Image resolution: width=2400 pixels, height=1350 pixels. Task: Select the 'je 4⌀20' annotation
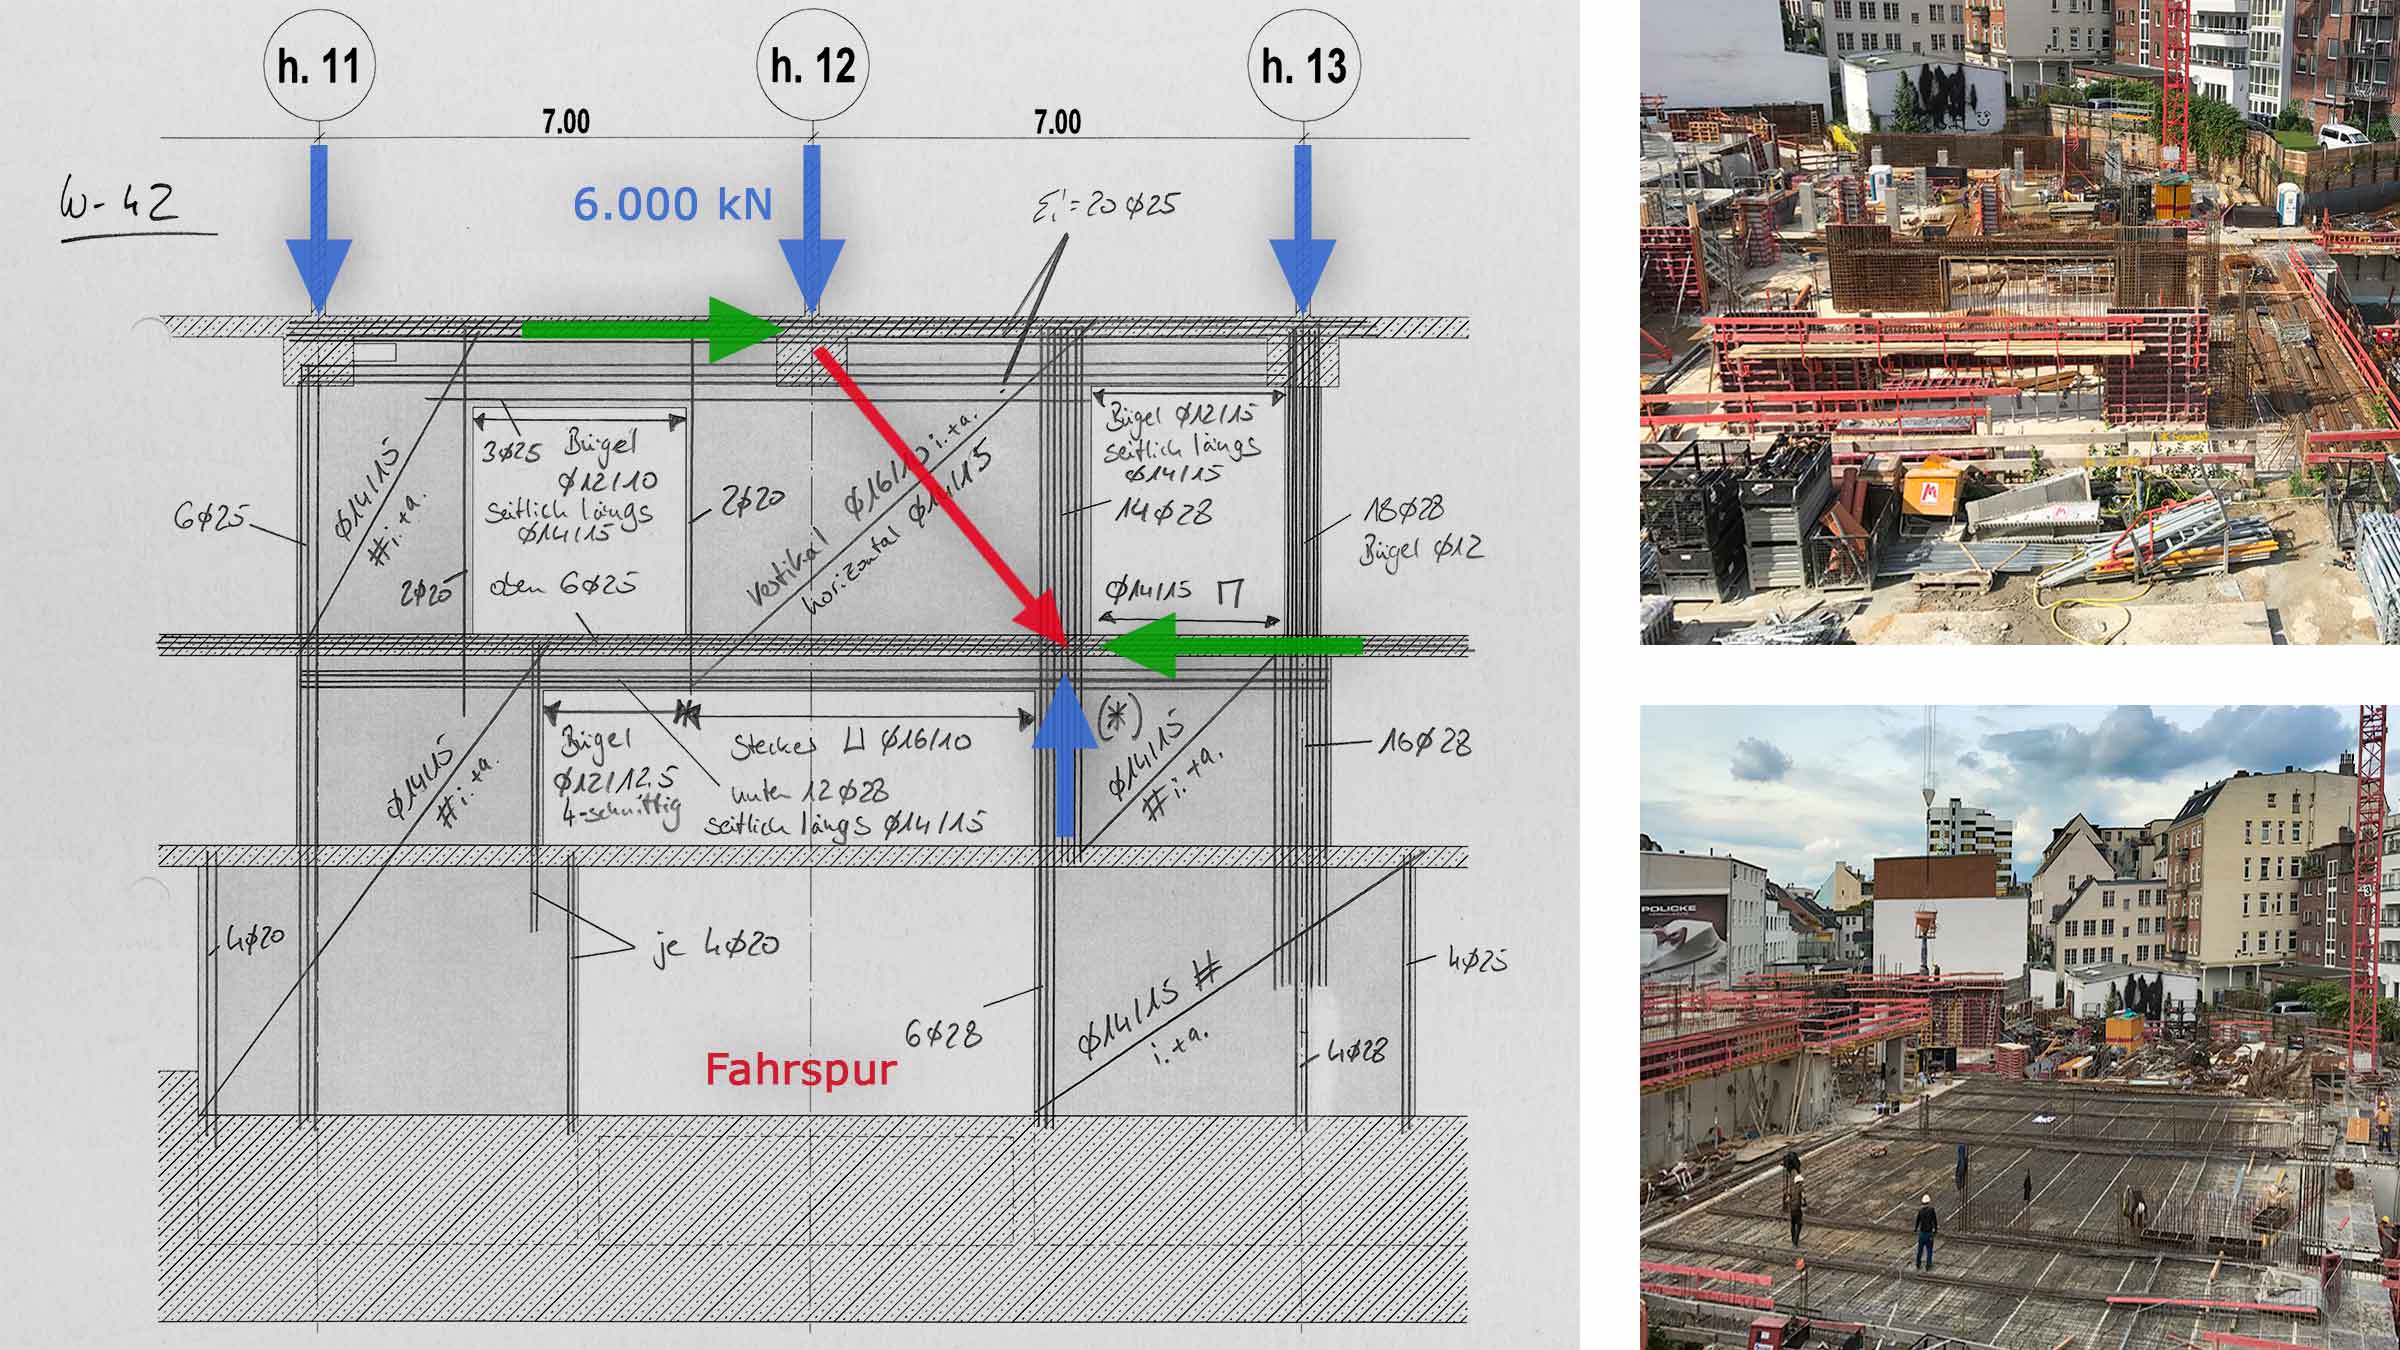click(x=715, y=944)
